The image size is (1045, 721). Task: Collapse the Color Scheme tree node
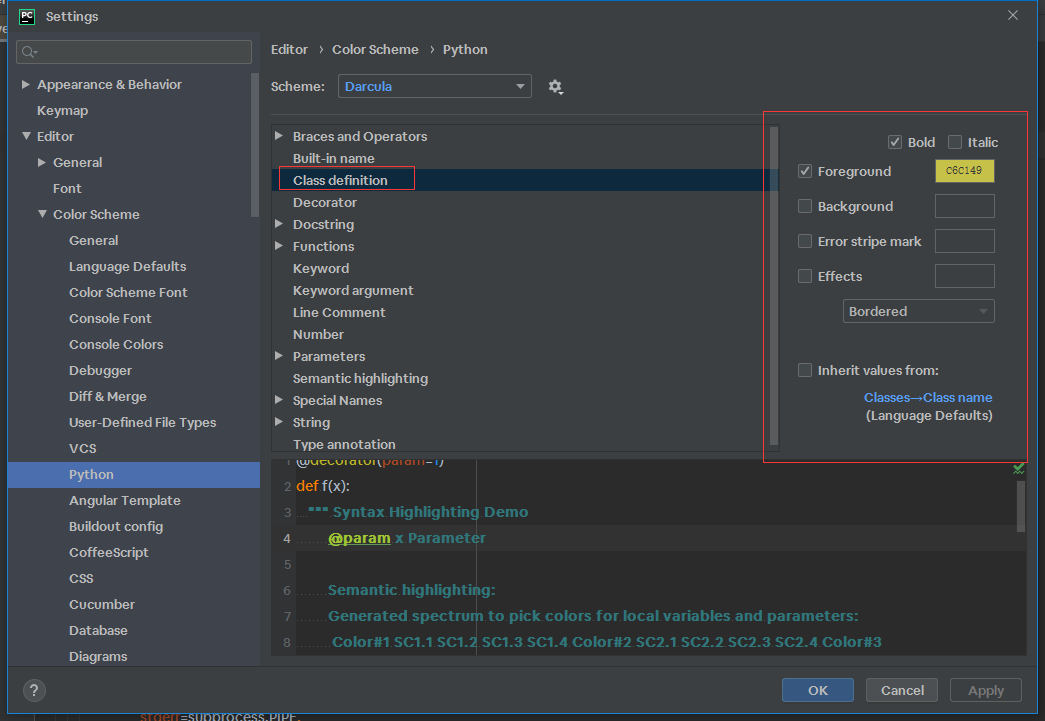[x=42, y=214]
